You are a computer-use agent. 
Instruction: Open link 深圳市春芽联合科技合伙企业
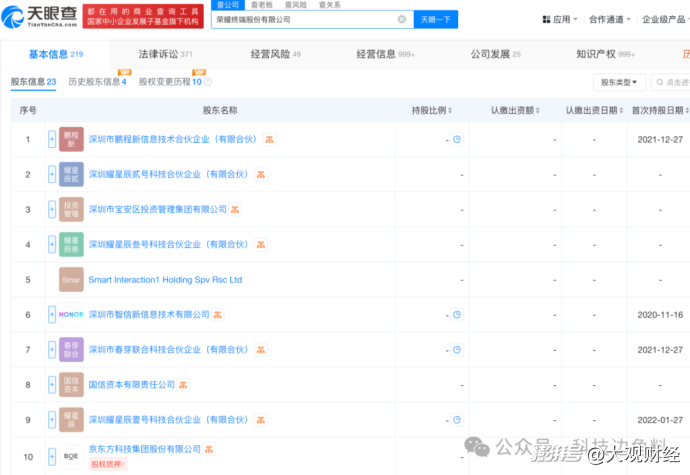click(x=169, y=350)
